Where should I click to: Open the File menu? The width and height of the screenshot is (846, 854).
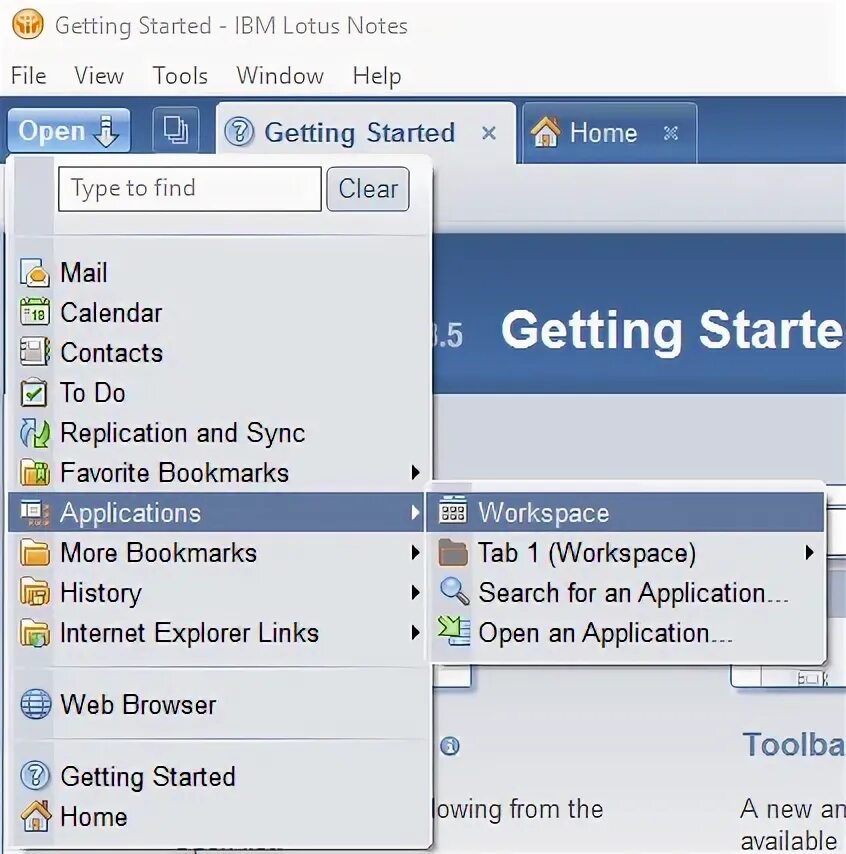coord(28,76)
